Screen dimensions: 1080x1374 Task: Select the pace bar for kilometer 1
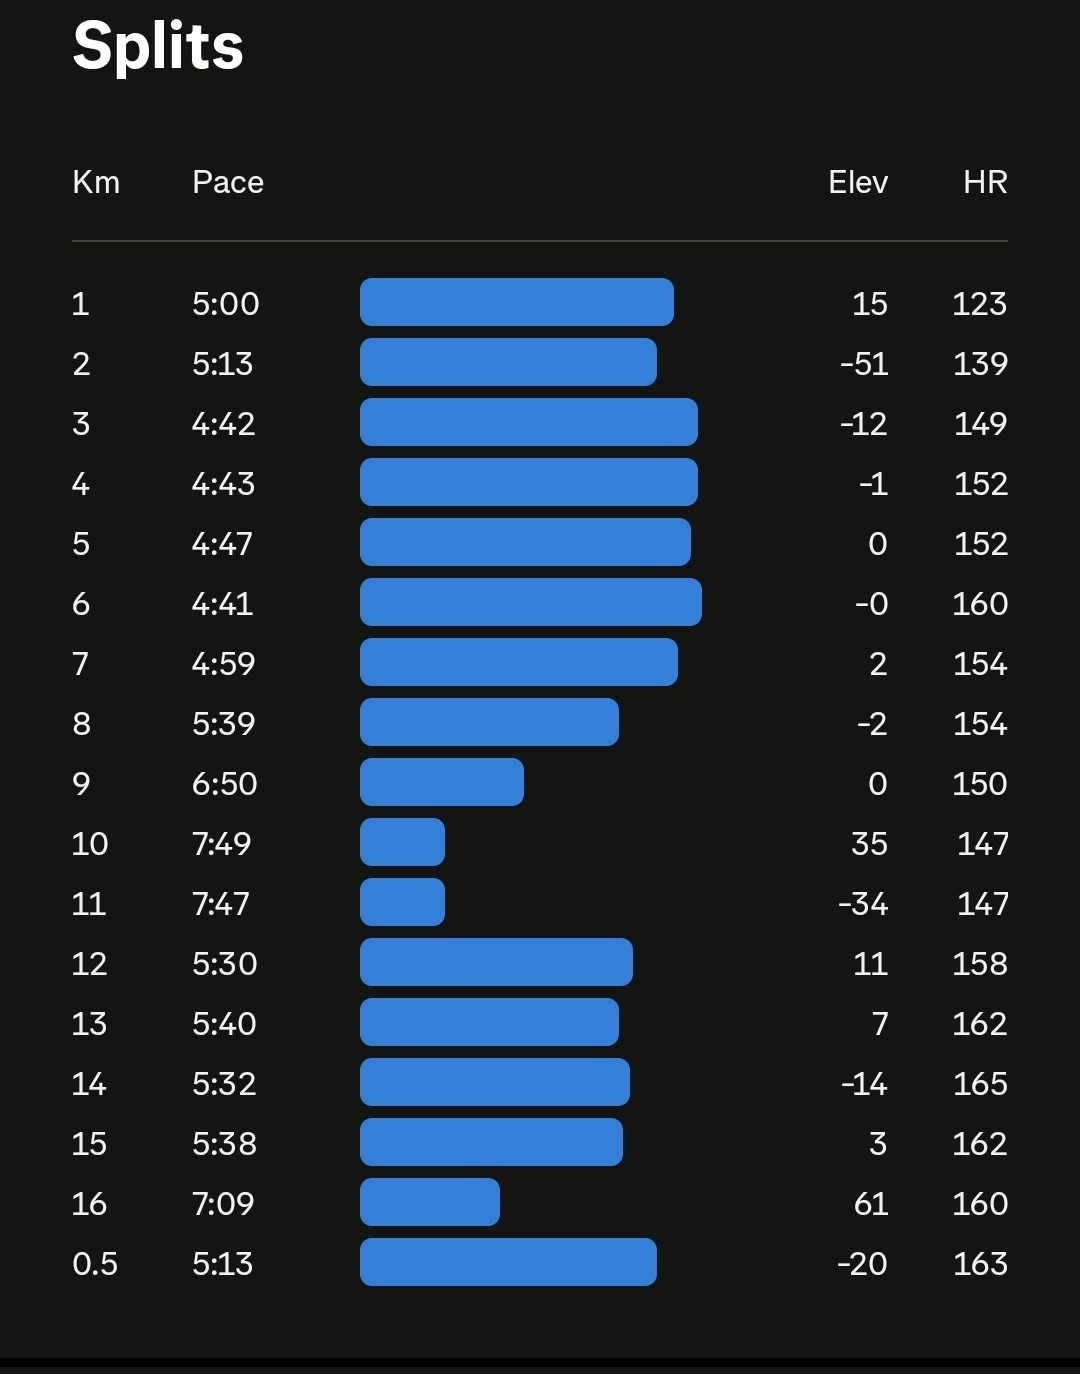tap(516, 302)
